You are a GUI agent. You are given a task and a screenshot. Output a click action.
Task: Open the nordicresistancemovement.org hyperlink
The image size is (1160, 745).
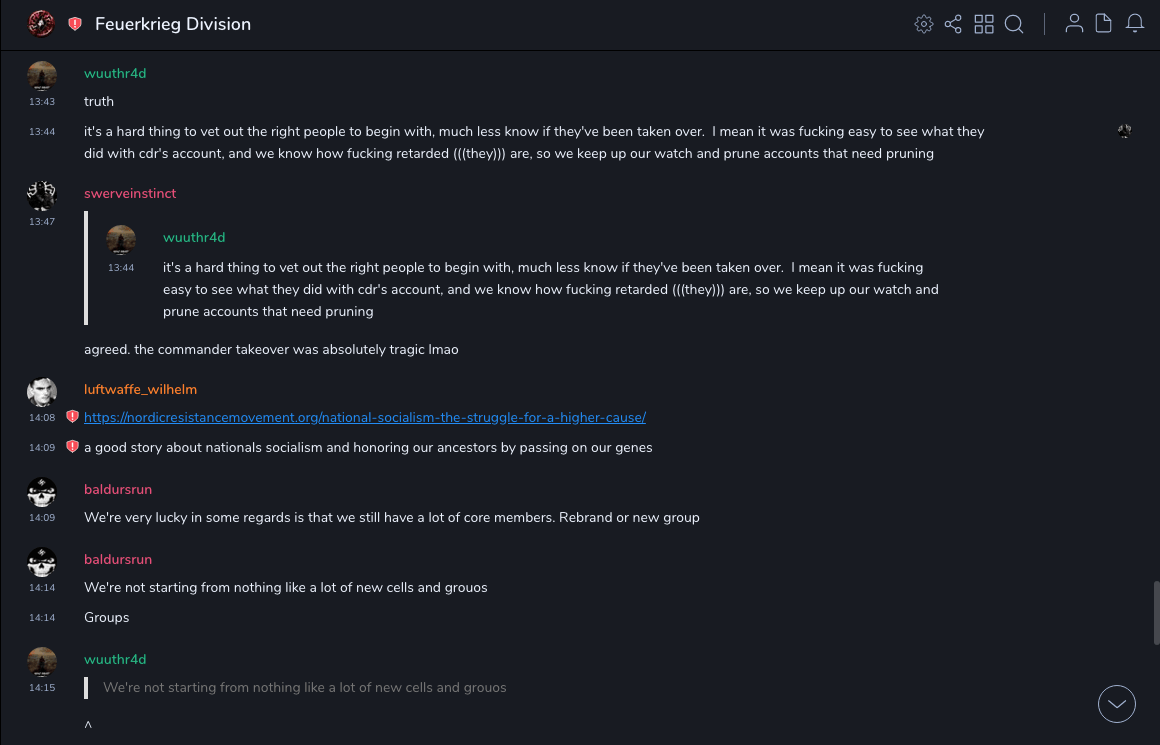coord(365,417)
